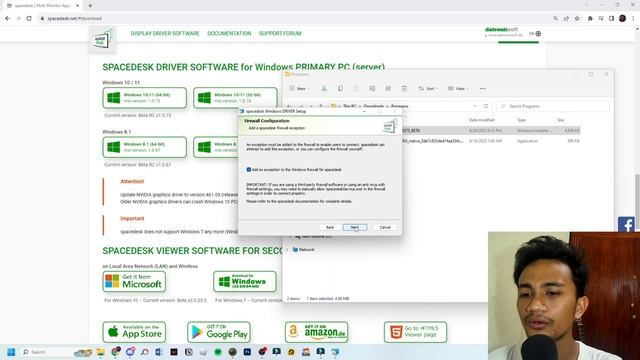The width and height of the screenshot is (640, 360).
Task: Download Windows 10/11 32-bit driver
Action: click(x=235, y=98)
